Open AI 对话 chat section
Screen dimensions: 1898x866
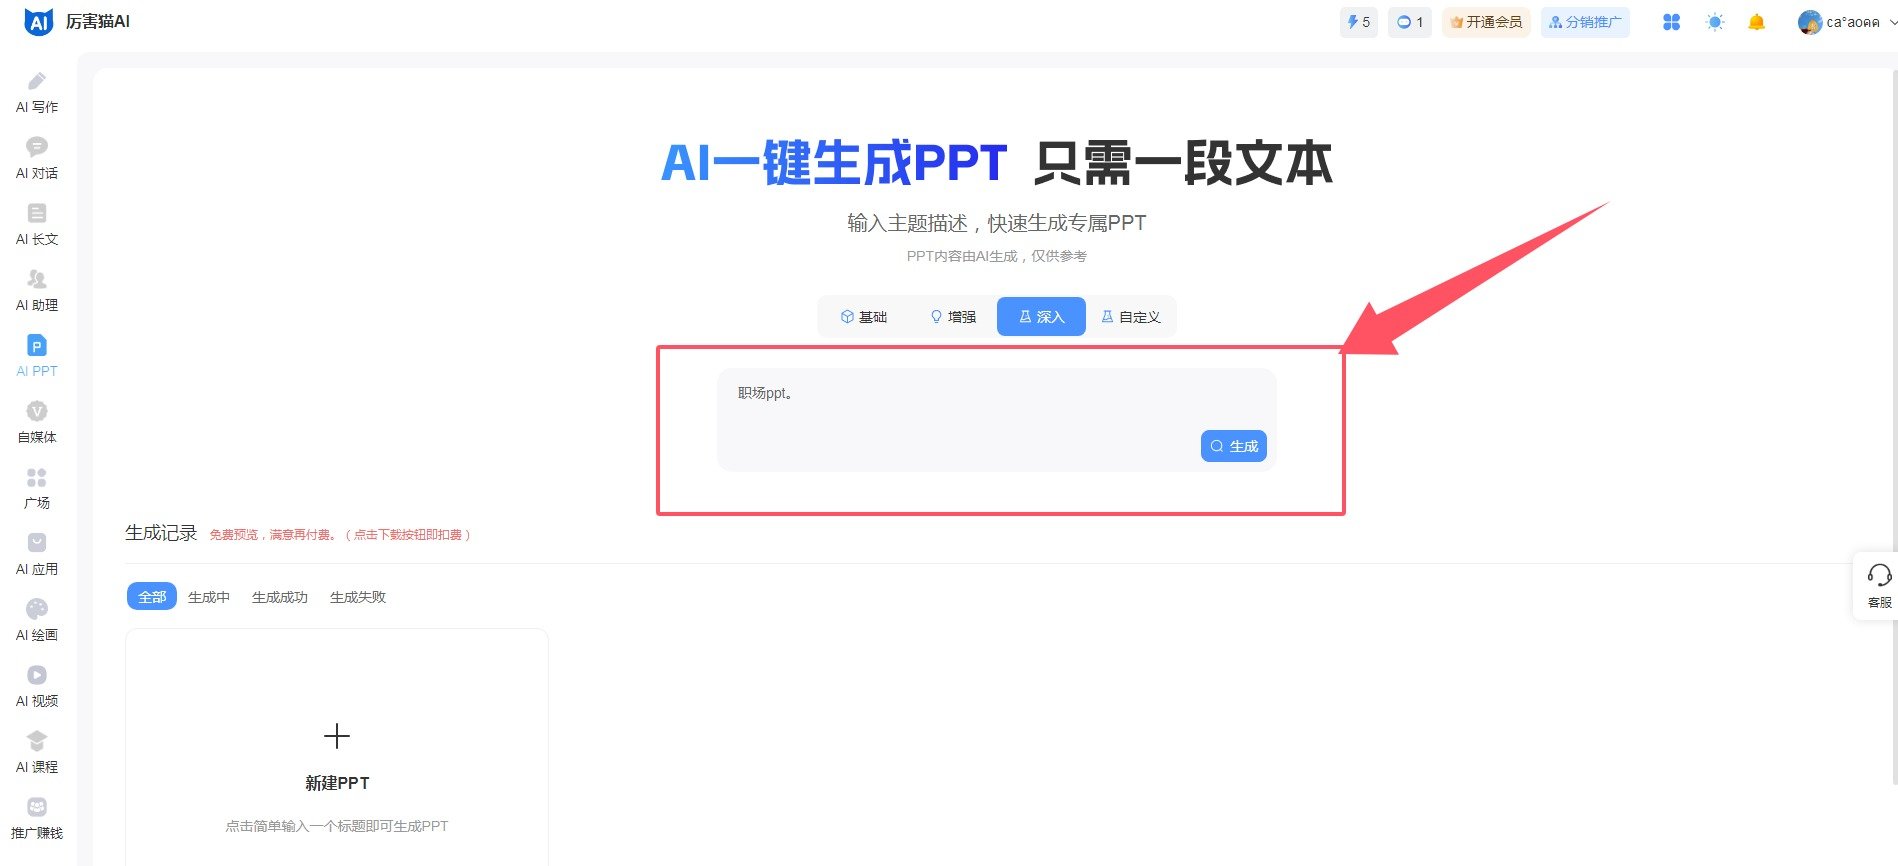click(x=37, y=158)
